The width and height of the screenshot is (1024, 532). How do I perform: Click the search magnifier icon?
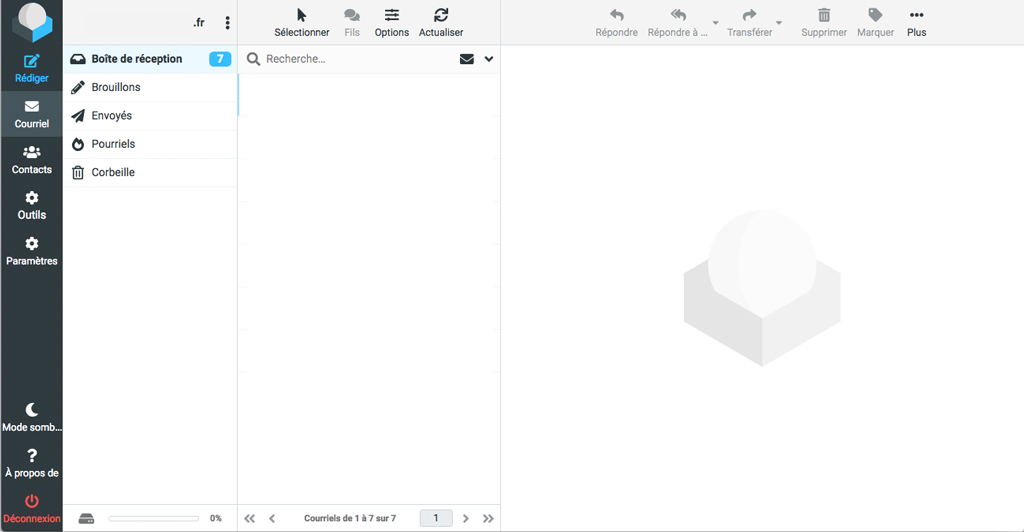click(253, 59)
